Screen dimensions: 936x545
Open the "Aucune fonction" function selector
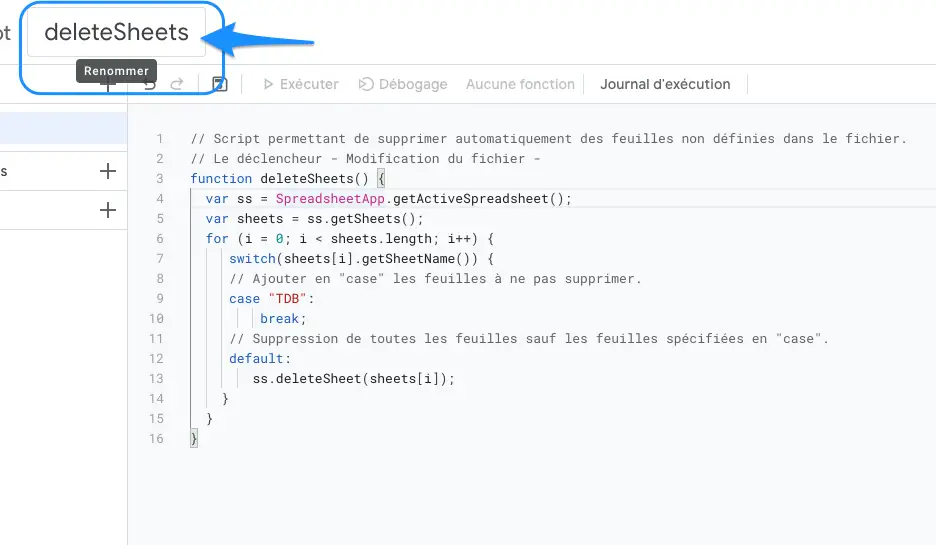click(x=520, y=84)
